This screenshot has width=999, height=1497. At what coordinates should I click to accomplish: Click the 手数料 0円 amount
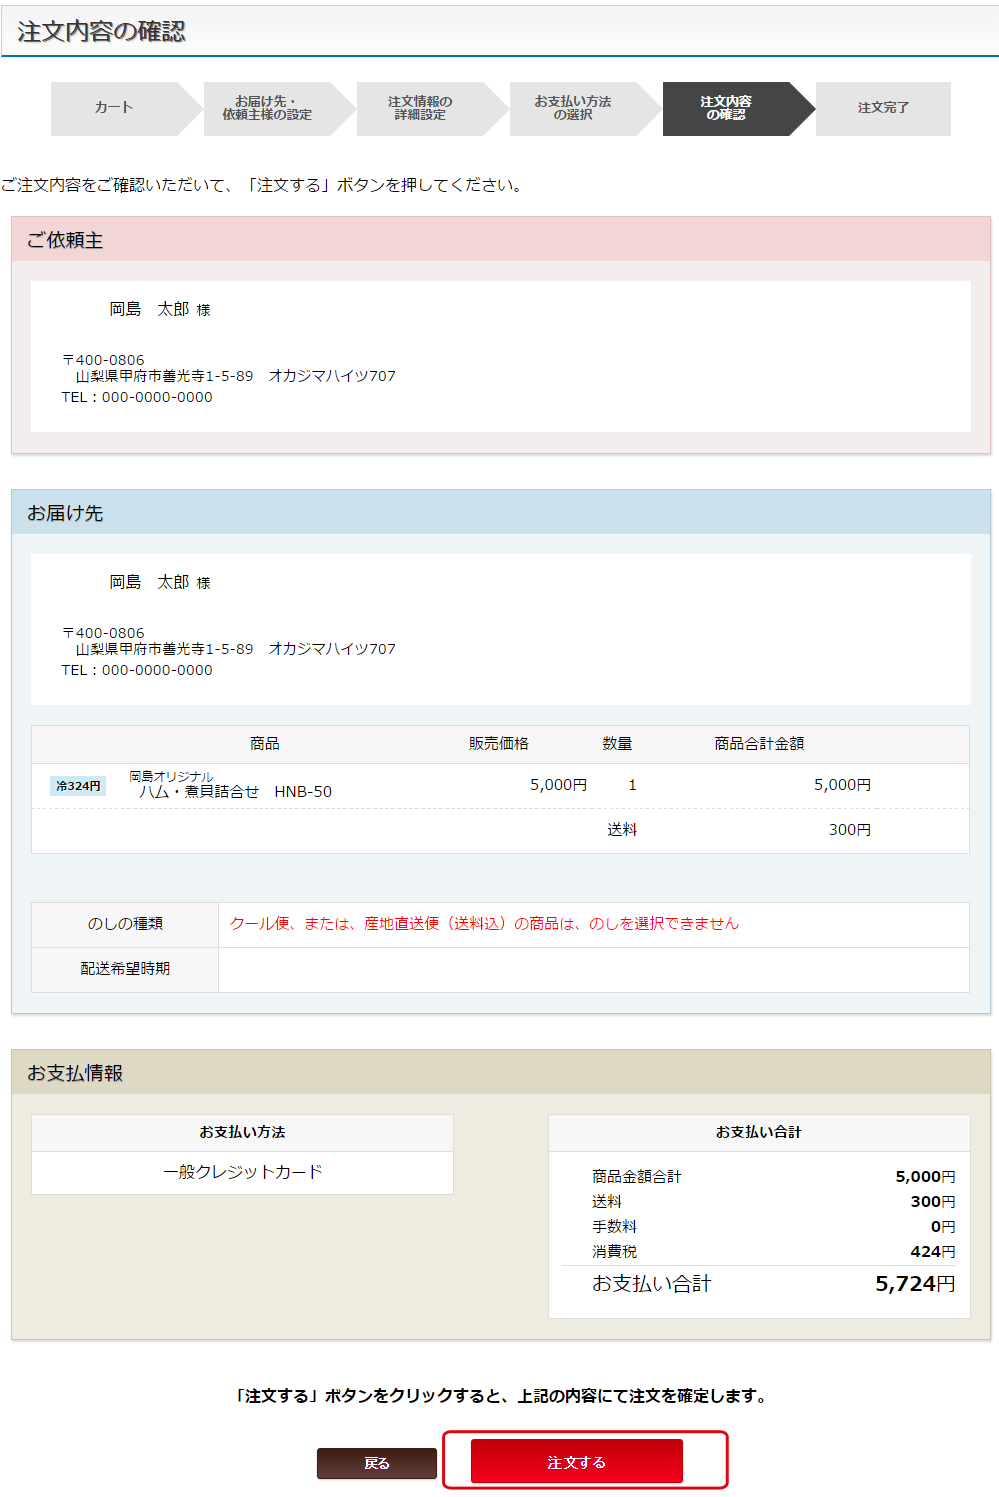pyautogui.click(x=943, y=1227)
